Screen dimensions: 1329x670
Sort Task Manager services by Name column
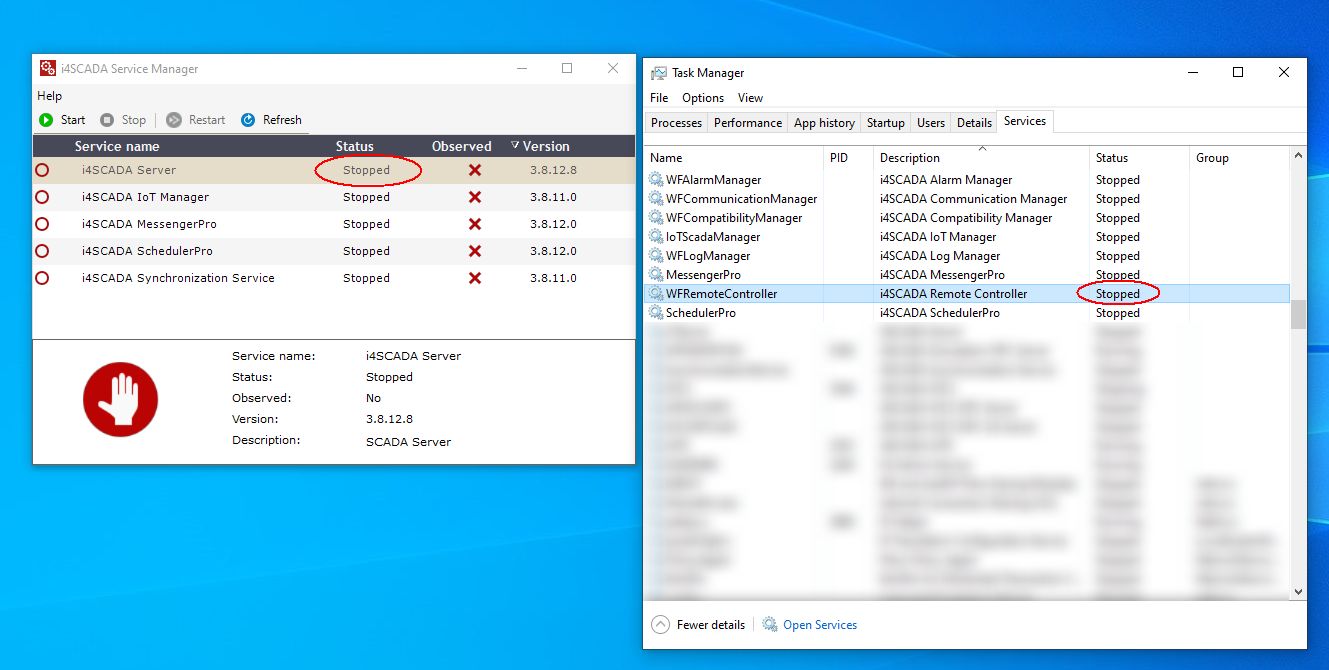coord(666,158)
